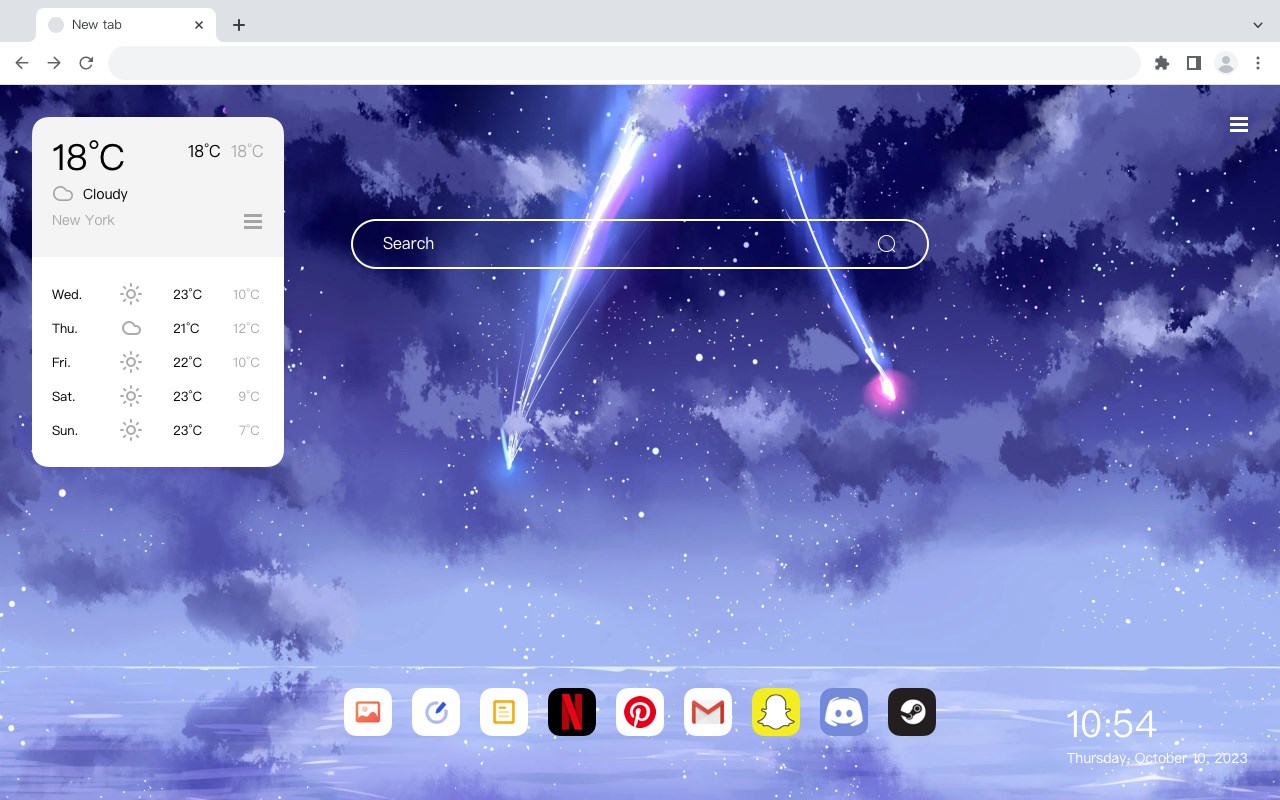Click the magnifier icon in search box
The image size is (1280, 800).
[886, 244]
